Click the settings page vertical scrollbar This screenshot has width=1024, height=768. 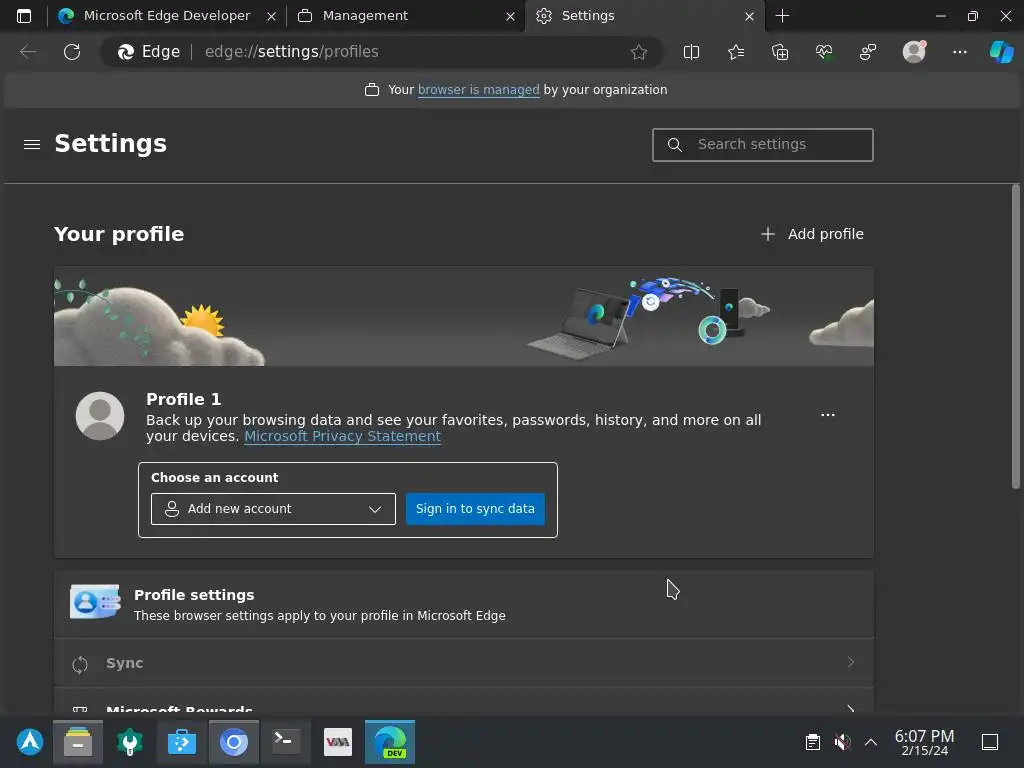[1015, 336]
